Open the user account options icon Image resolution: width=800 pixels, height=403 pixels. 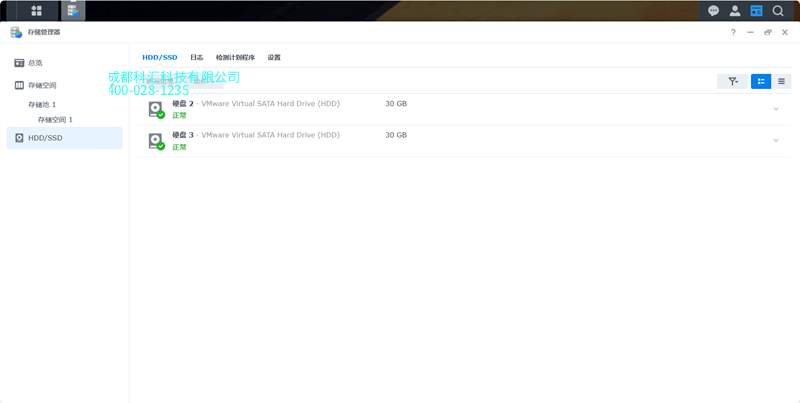click(735, 11)
